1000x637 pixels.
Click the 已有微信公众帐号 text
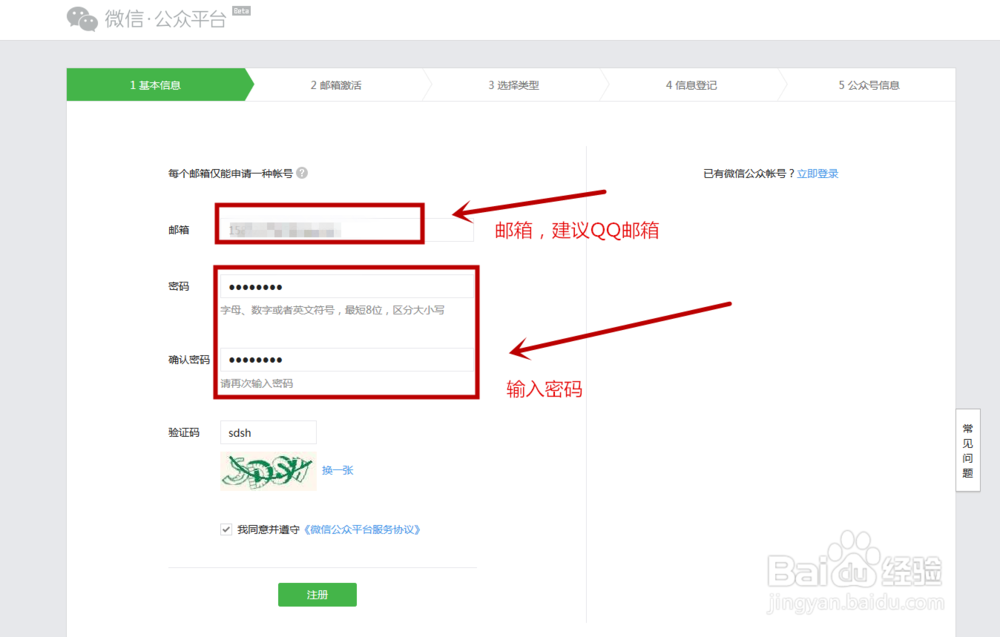point(749,173)
